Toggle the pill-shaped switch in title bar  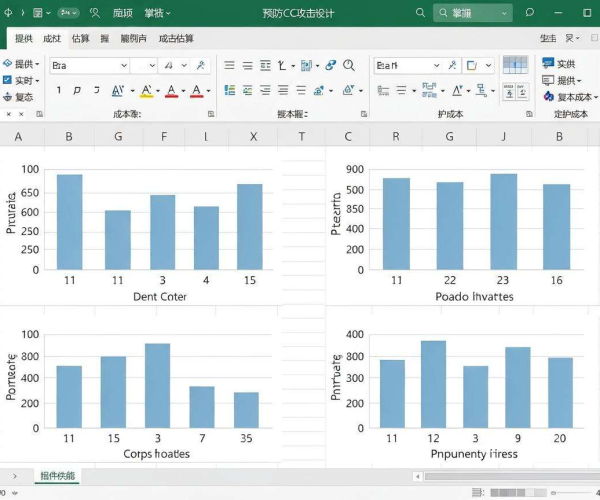[68, 13]
